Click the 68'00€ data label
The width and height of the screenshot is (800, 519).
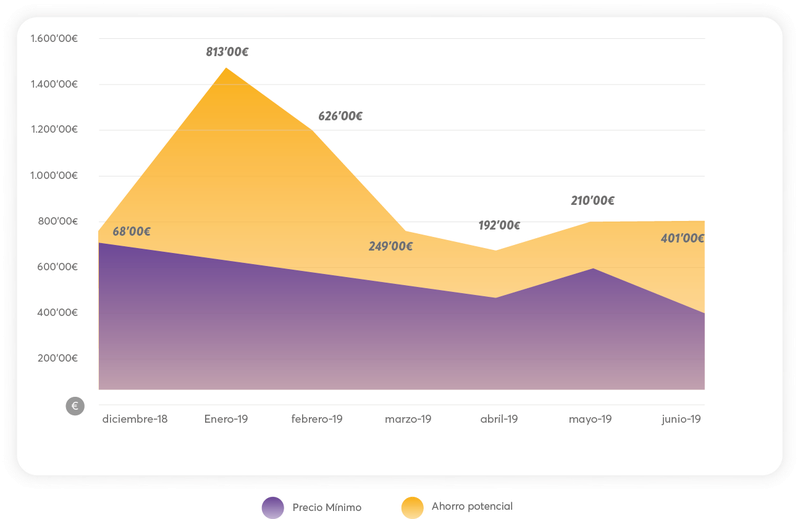(131, 232)
